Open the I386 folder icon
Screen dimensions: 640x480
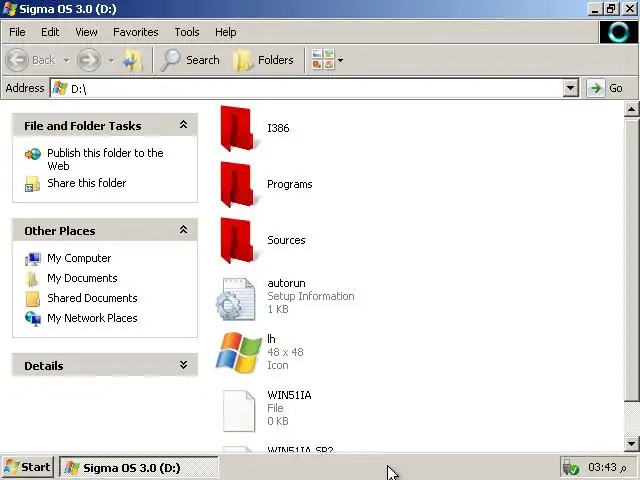coord(237,128)
